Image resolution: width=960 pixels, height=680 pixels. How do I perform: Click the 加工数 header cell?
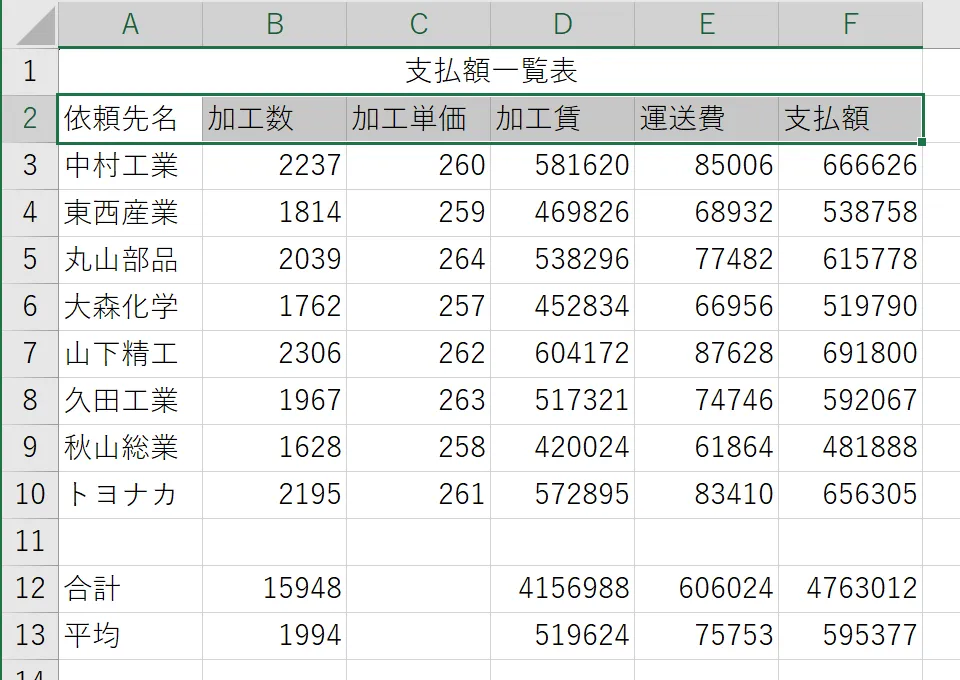274,118
